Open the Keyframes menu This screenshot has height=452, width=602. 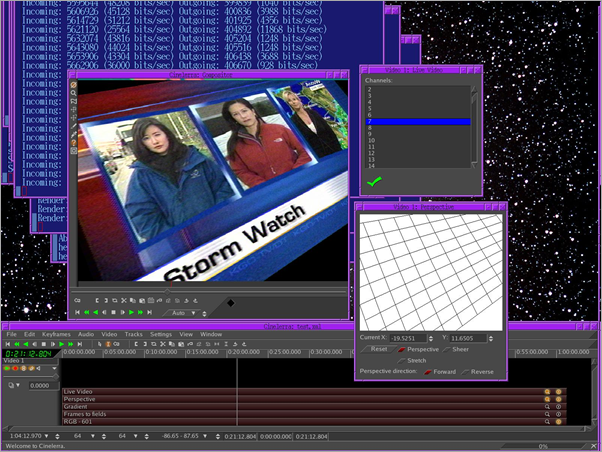tap(55, 334)
